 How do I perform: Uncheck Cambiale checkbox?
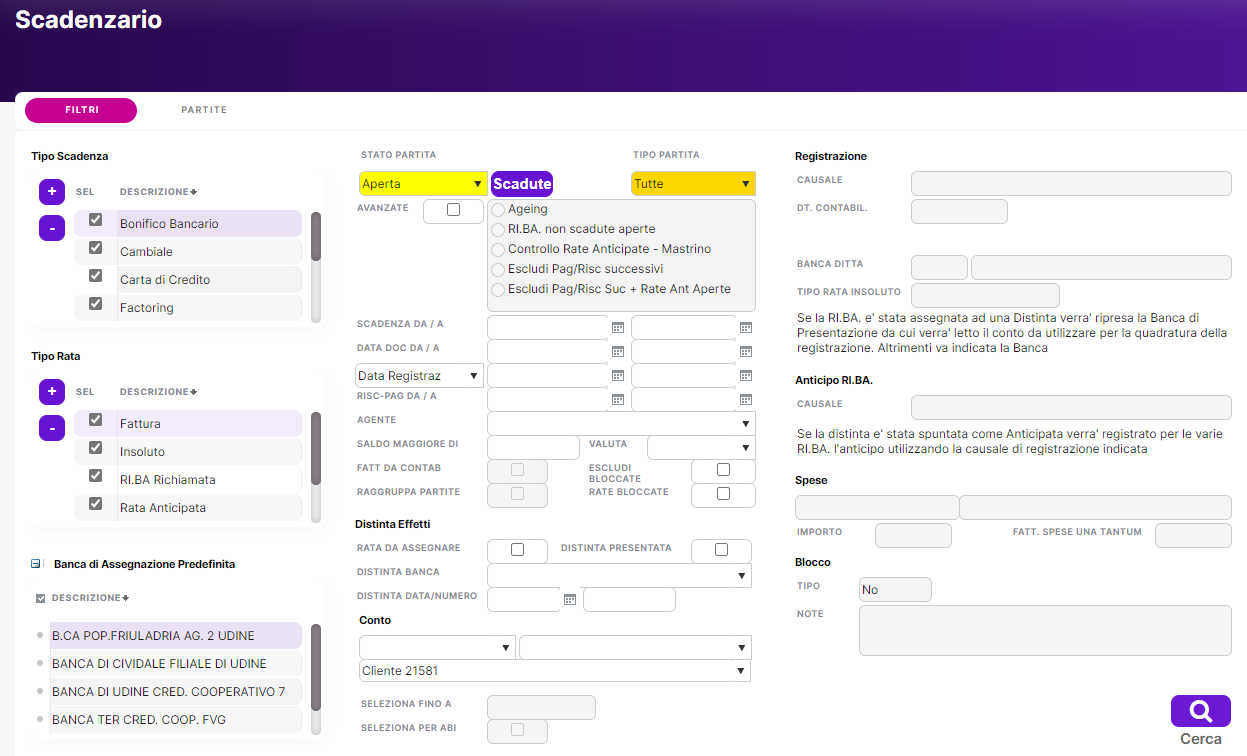[96, 248]
